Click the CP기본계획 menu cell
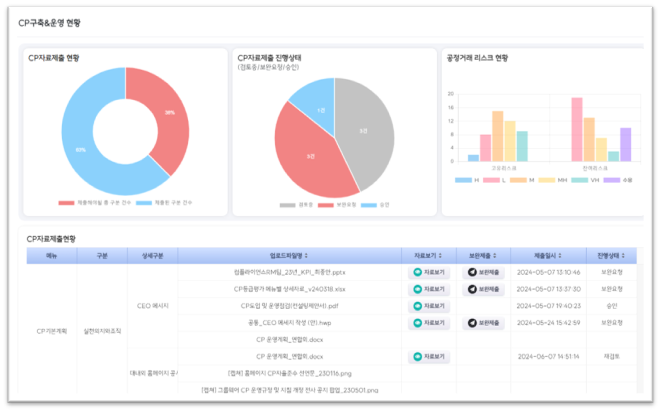 [52, 331]
